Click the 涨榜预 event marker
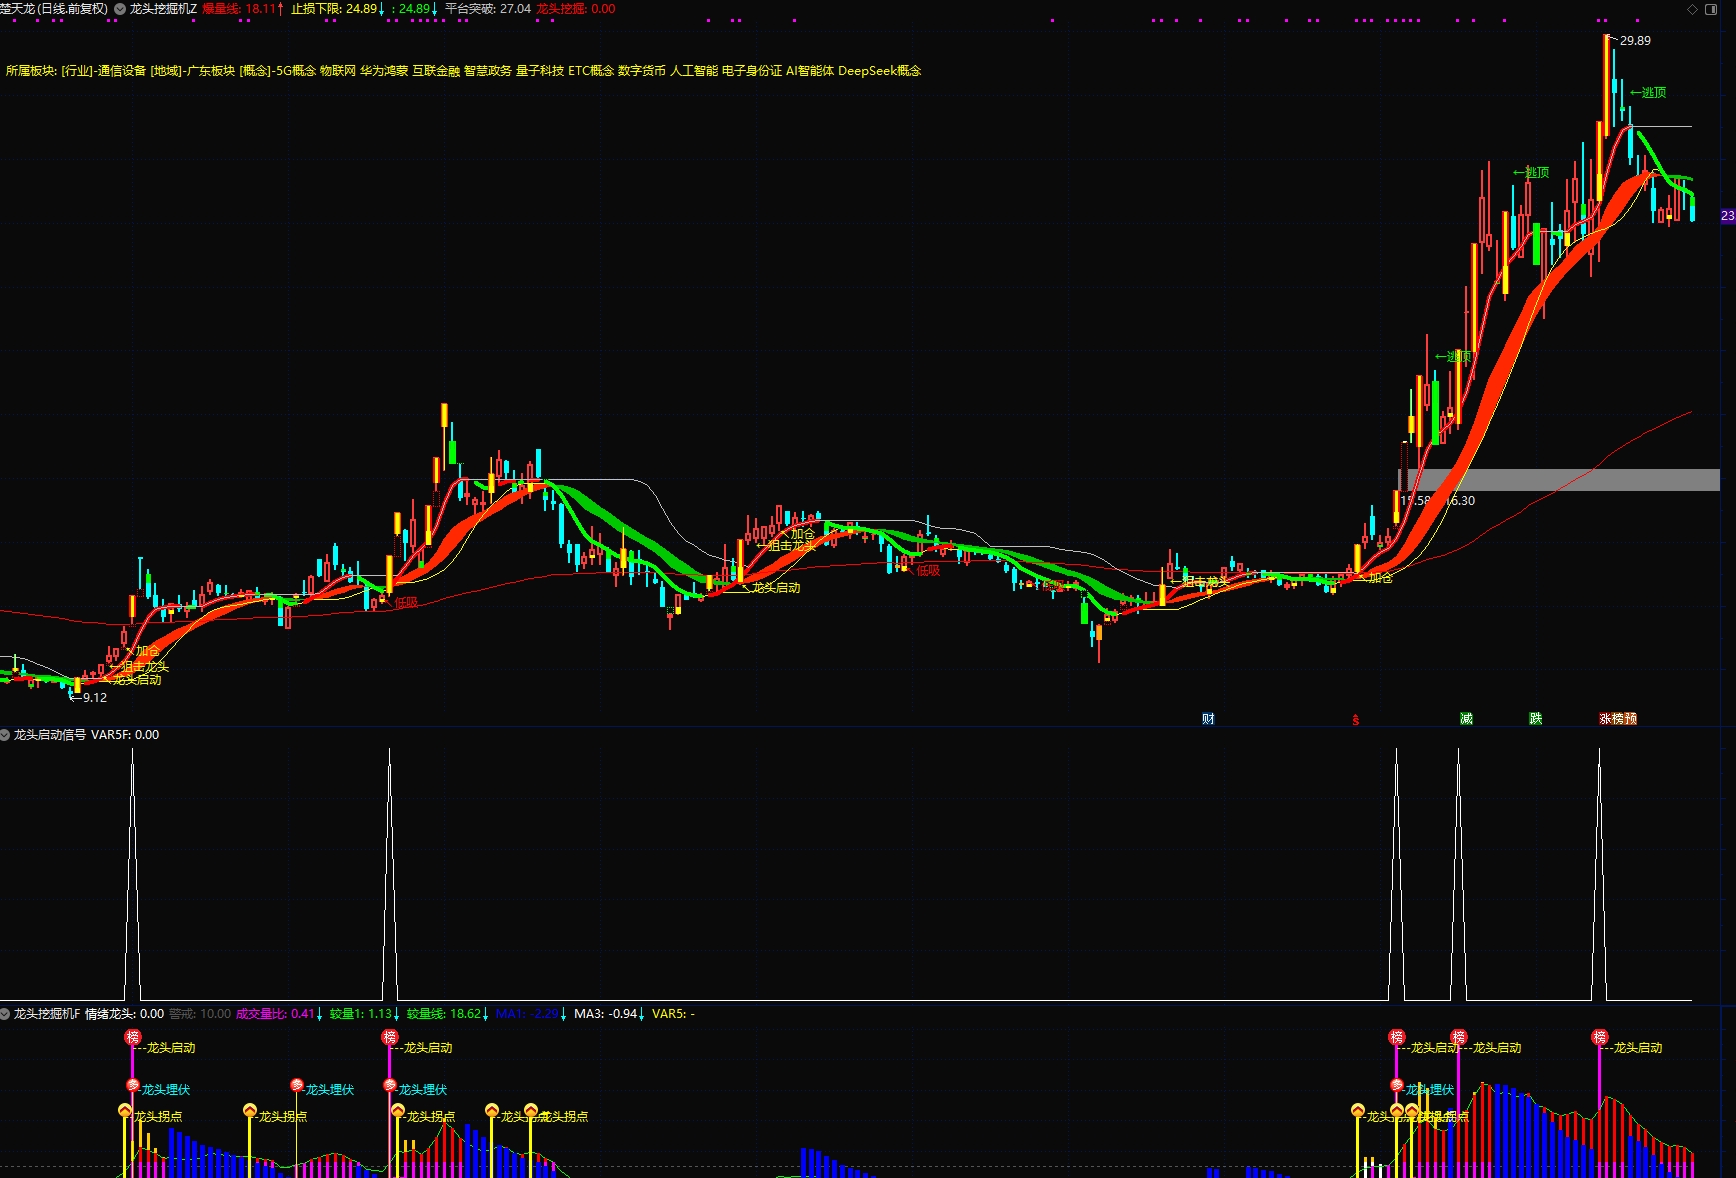Viewport: 1736px width, 1178px height. [1618, 719]
